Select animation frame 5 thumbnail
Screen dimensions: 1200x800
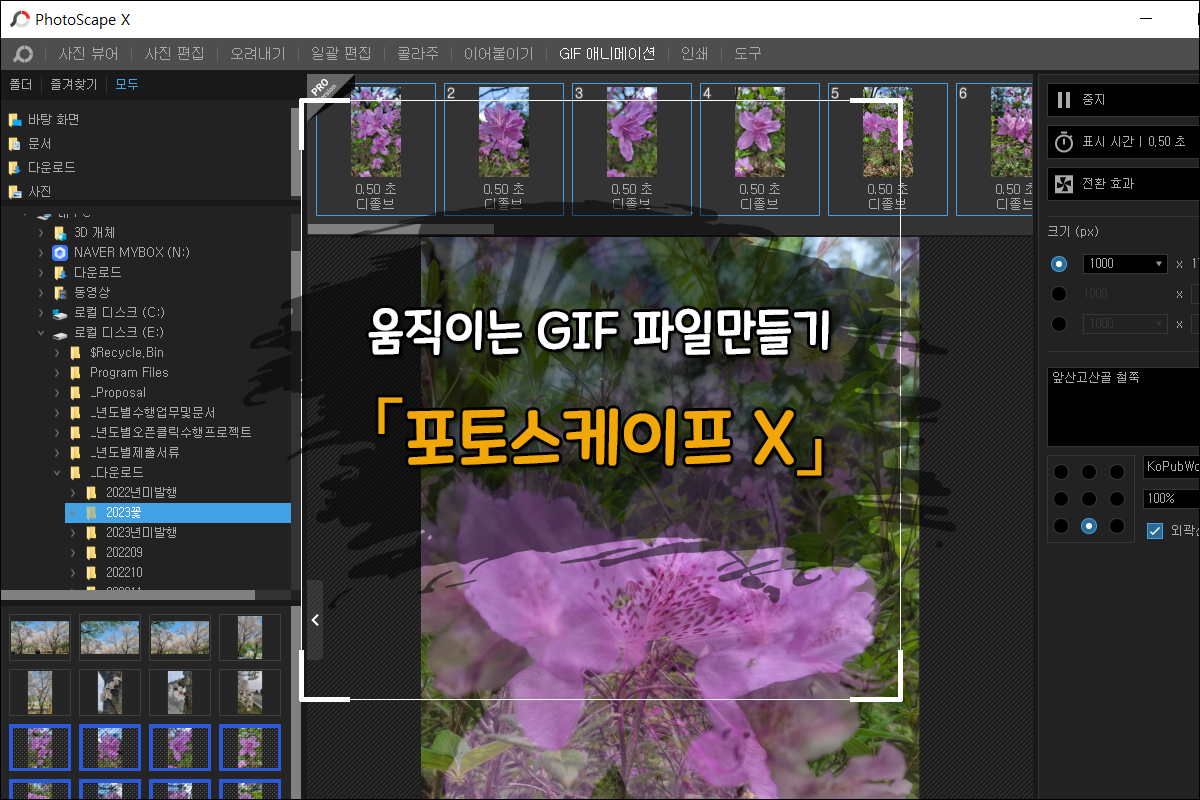[888, 150]
